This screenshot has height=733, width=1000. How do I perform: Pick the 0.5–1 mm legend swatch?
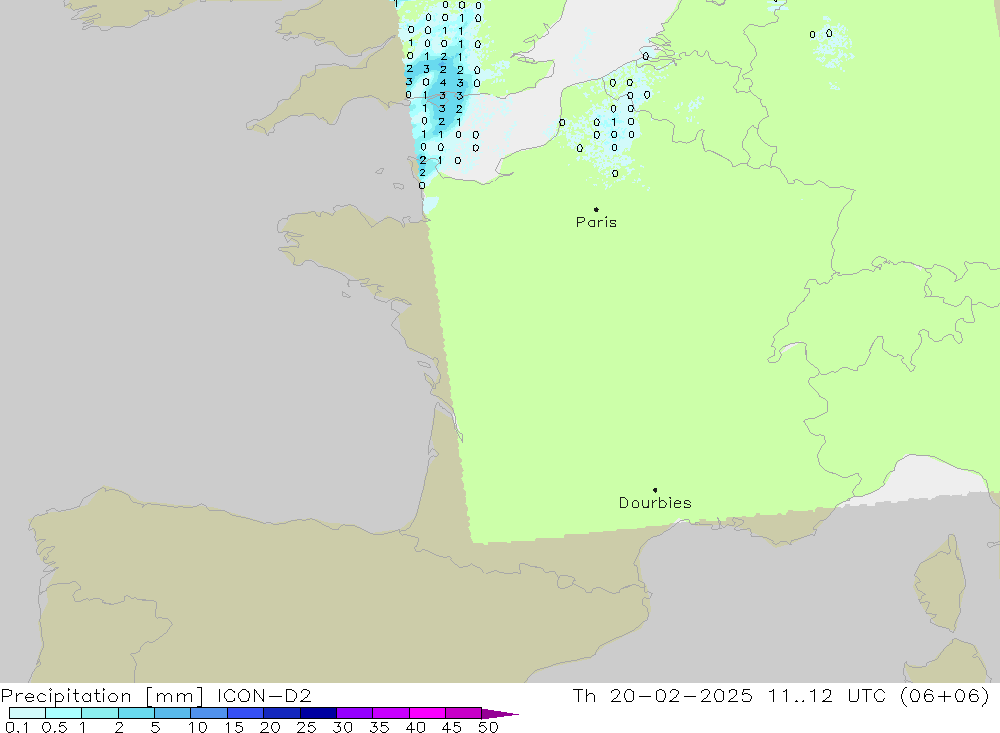click(x=64, y=713)
